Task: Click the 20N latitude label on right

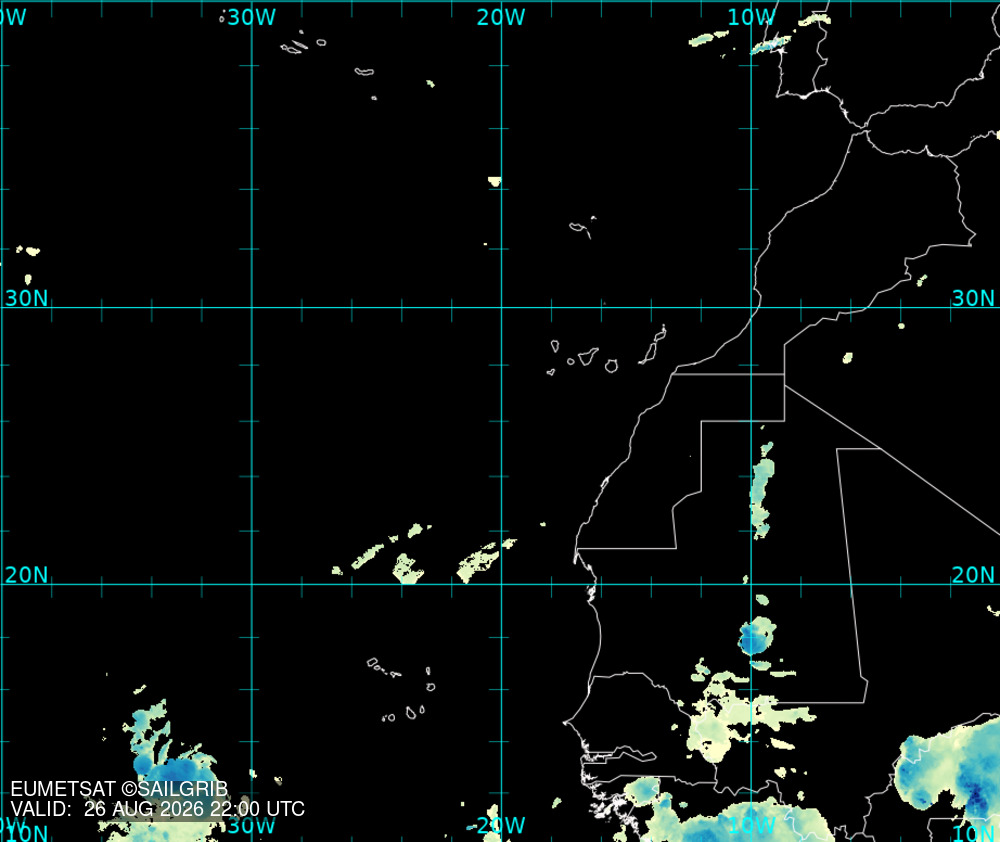Action: 973,575
